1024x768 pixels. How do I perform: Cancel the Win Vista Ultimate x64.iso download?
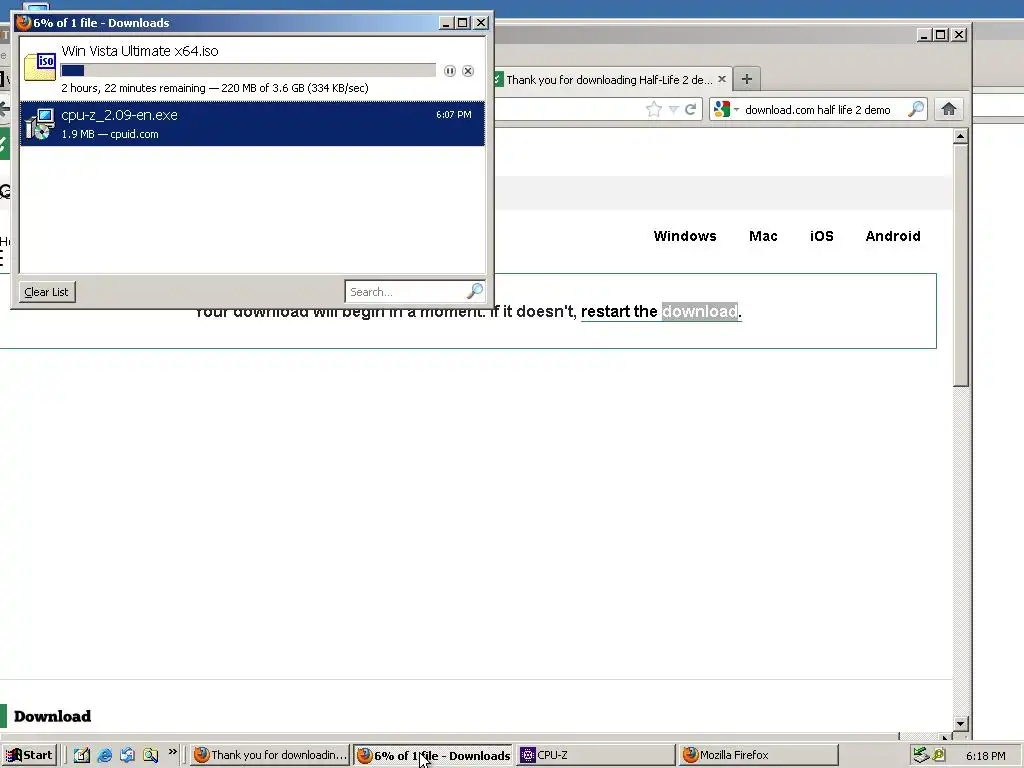tap(468, 71)
